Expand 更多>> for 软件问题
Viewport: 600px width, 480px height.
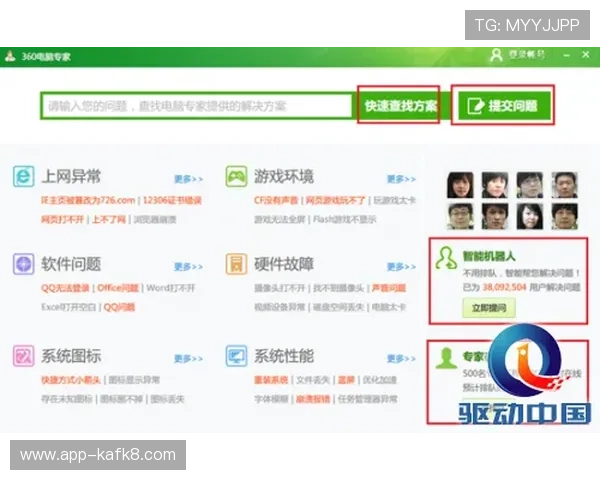(x=189, y=267)
